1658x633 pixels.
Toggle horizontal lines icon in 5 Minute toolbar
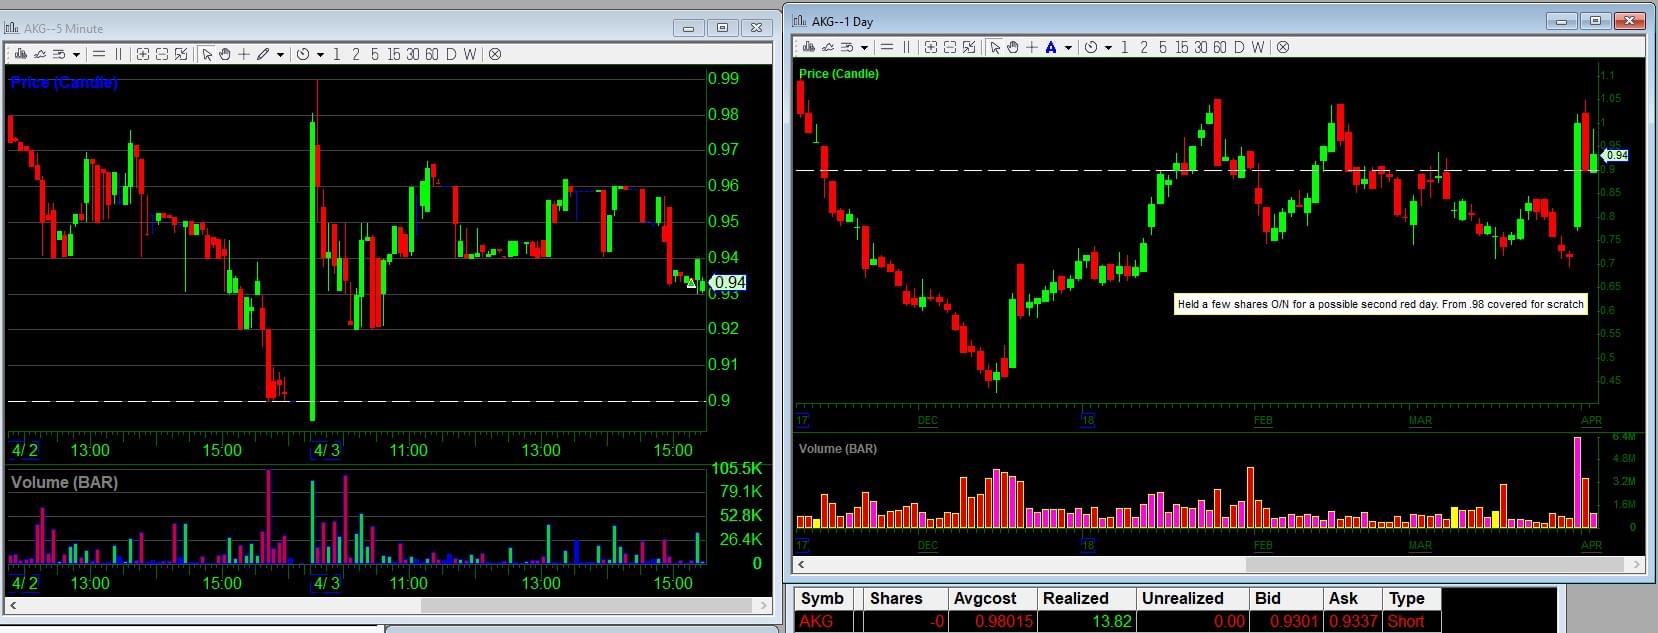click(x=99, y=54)
